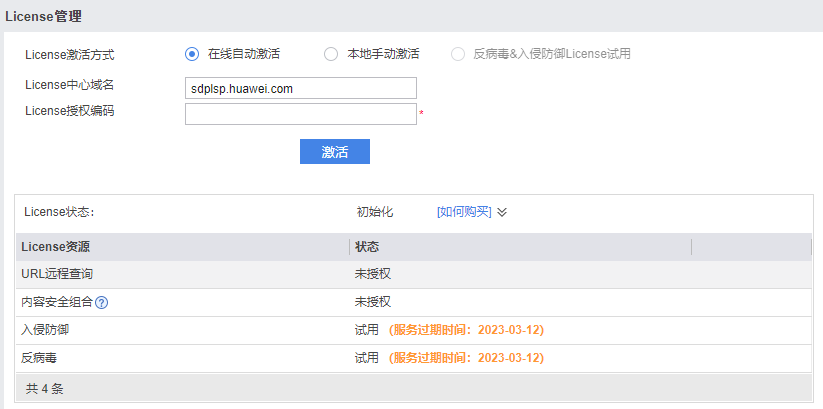Click the 反病毒 service expiry date text
Viewport: 823px width, 409px height.
pyautogui.click(x=466, y=358)
